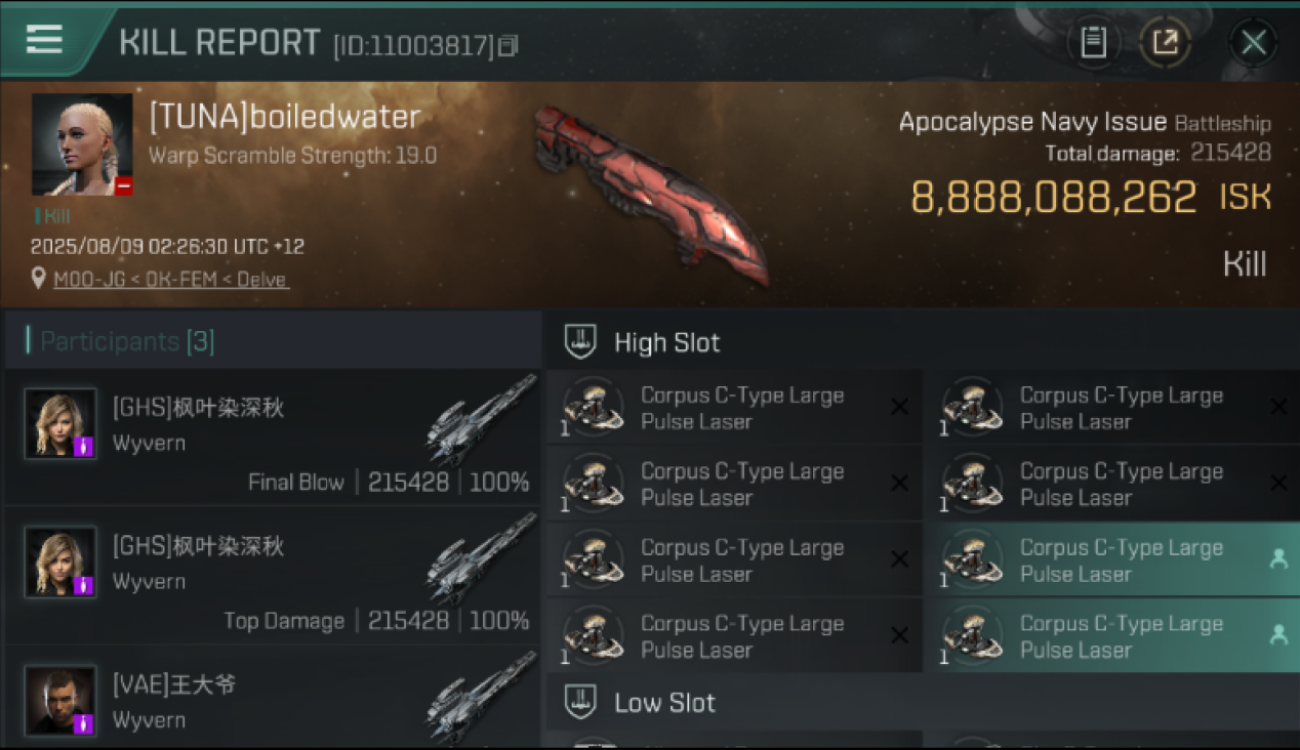Open [VAE]王大爷 character portrait
The image size is (1300, 750).
[x=61, y=700]
